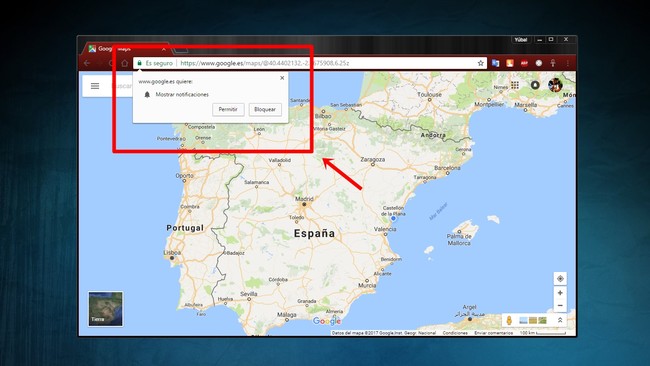Click the 100 km map scale
The height and width of the screenshot is (366, 650).
click(543, 333)
